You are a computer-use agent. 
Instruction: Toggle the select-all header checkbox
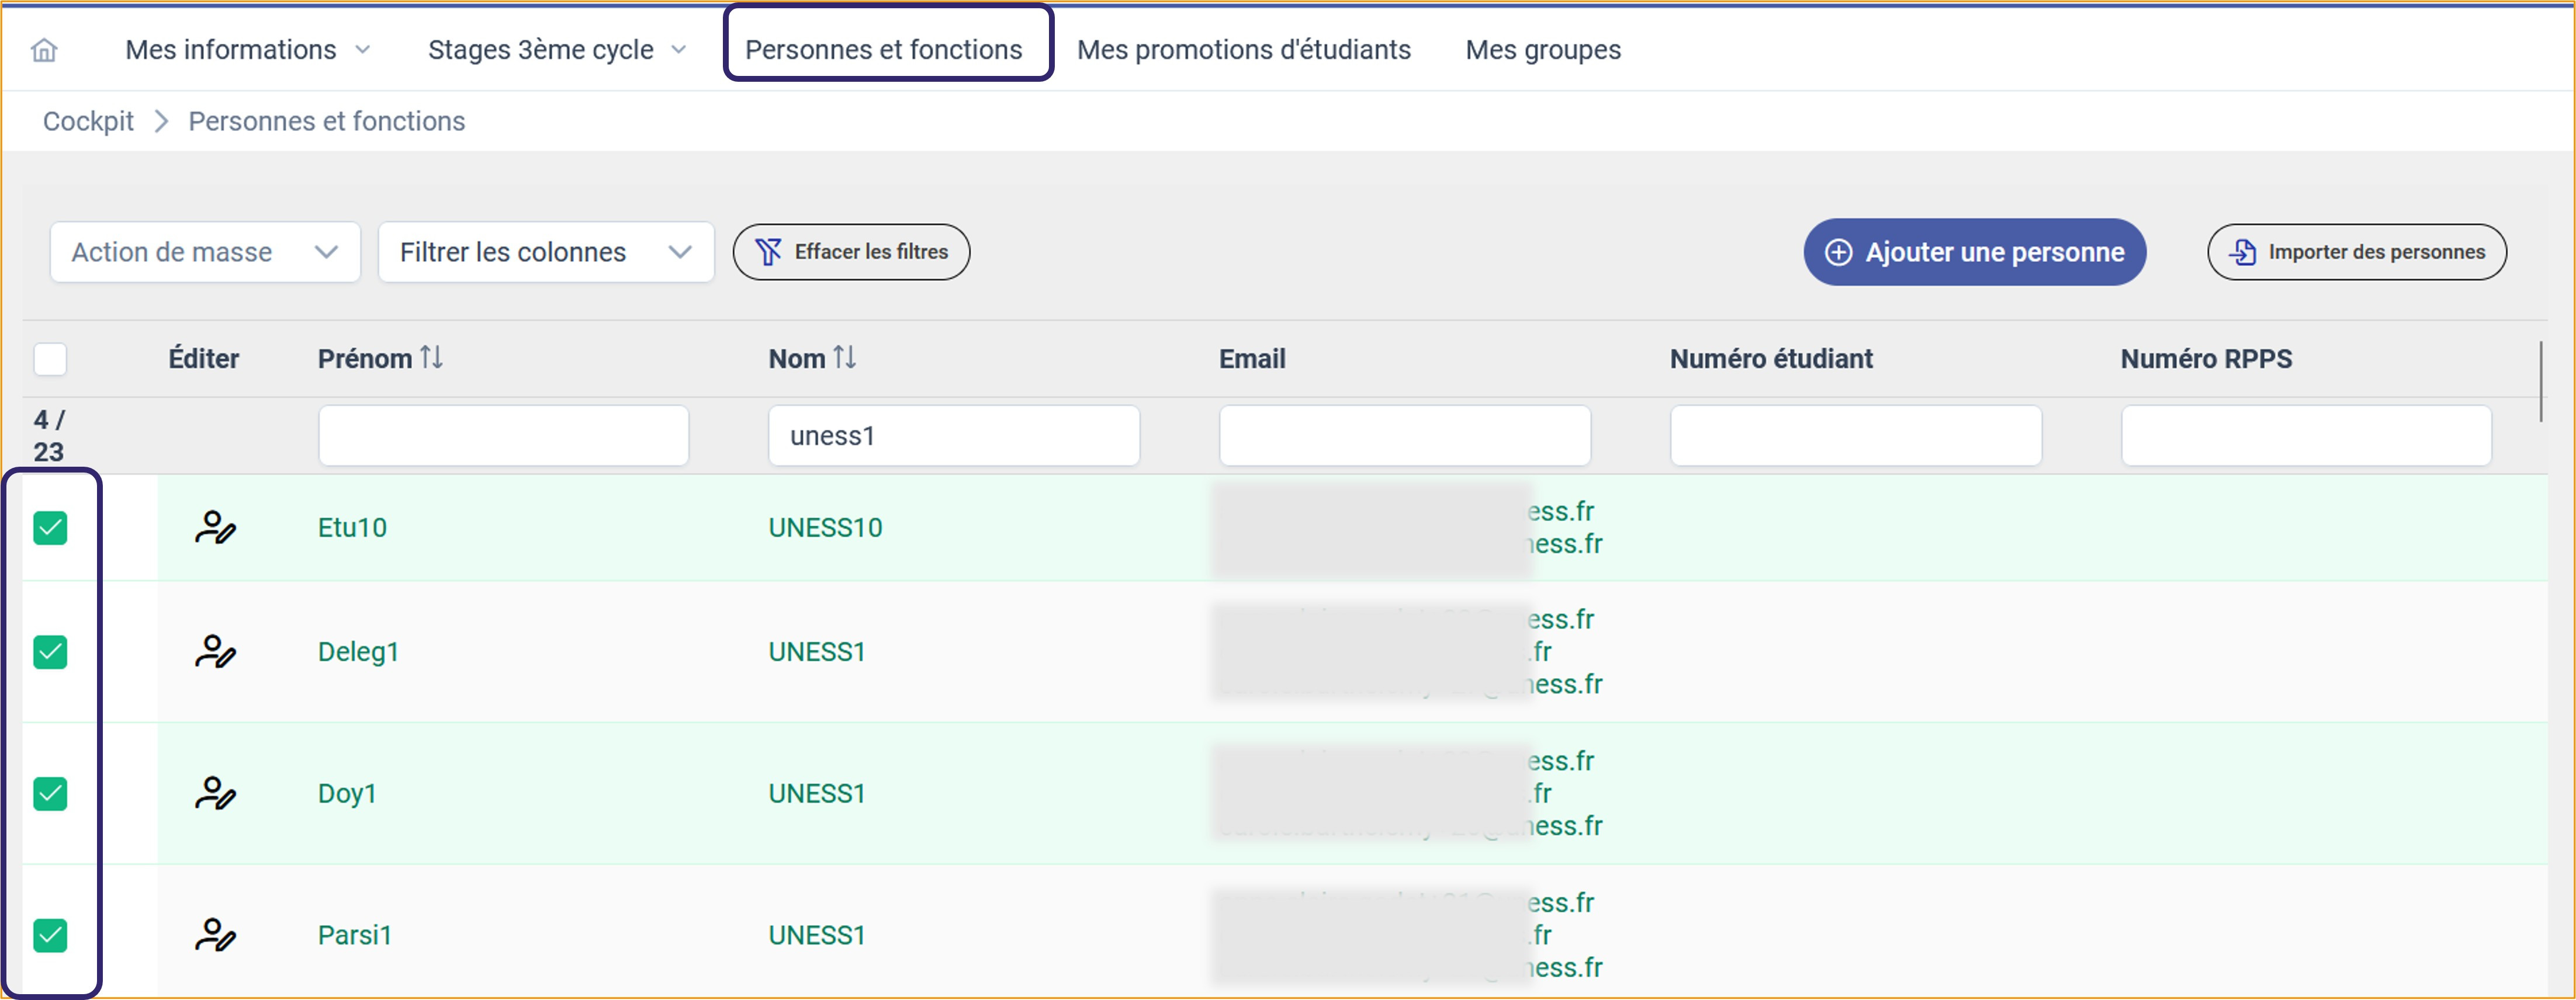click(x=50, y=359)
